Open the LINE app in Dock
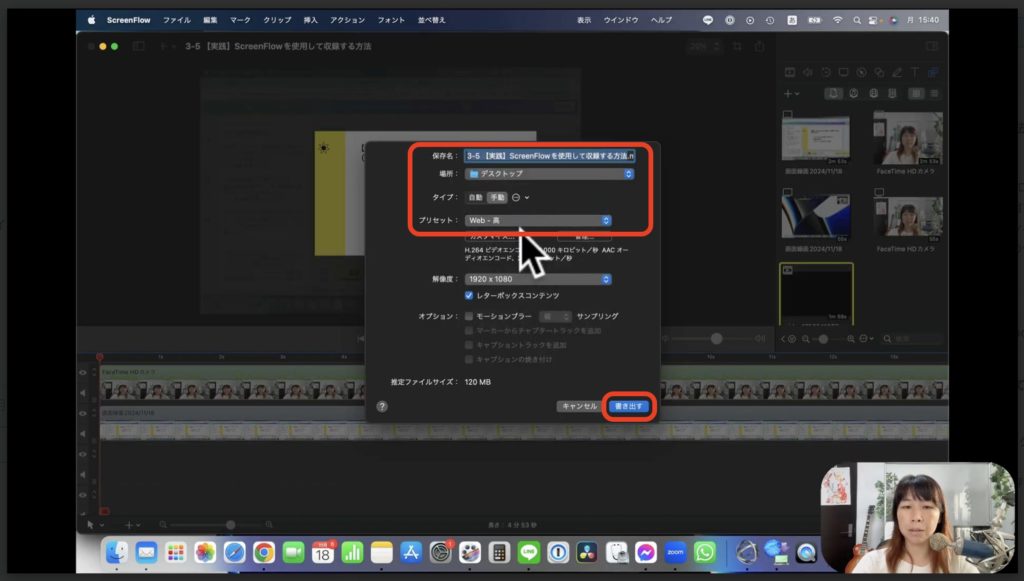 pyautogui.click(x=529, y=552)
